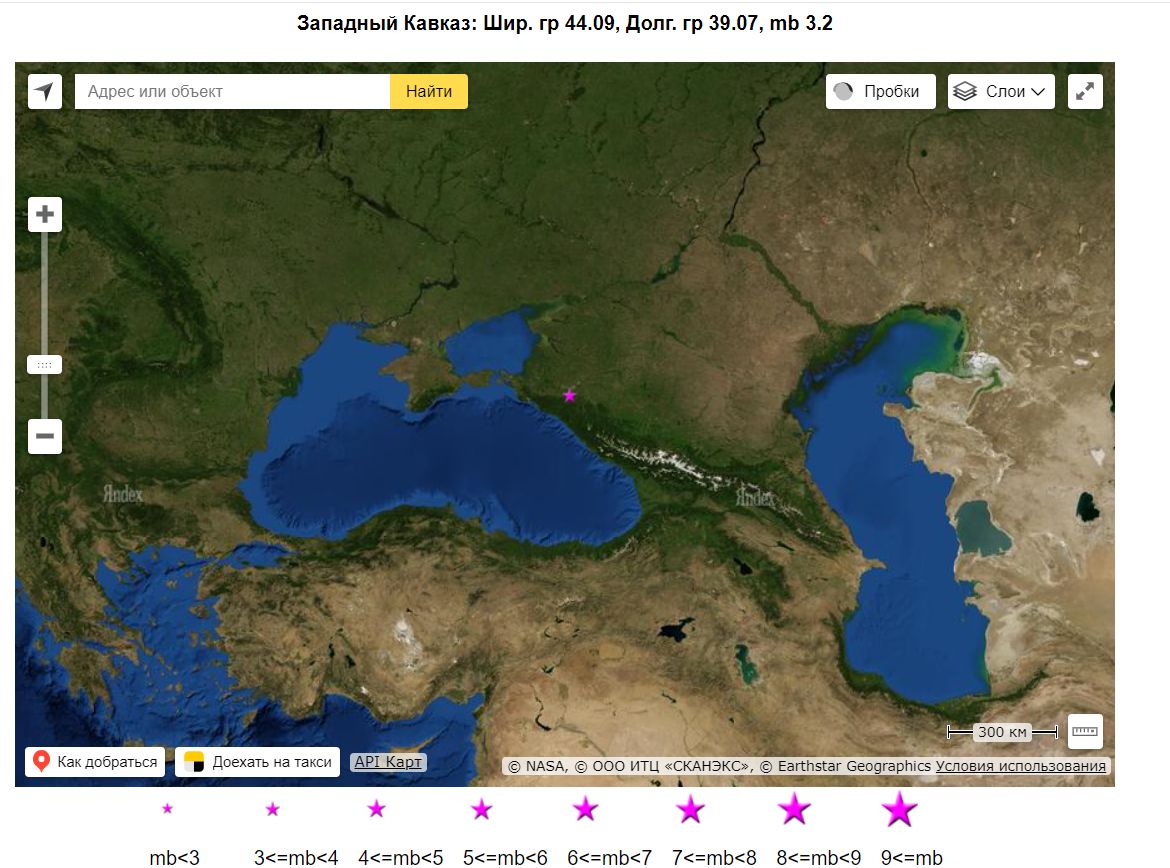The width and height of the screenshot is (1170, 868).
Task: Click the largest 9<=mb legend star
Action: click(899, 809)
